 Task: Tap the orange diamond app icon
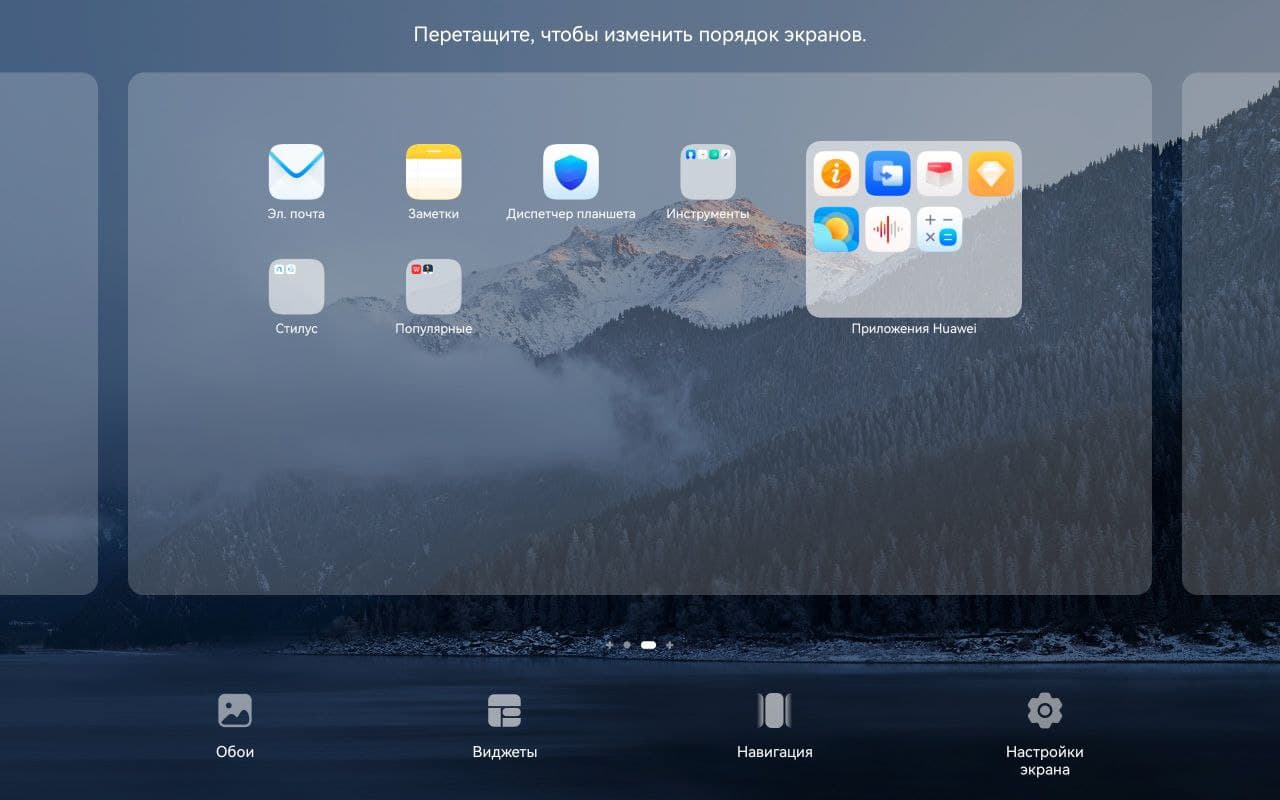991,174
